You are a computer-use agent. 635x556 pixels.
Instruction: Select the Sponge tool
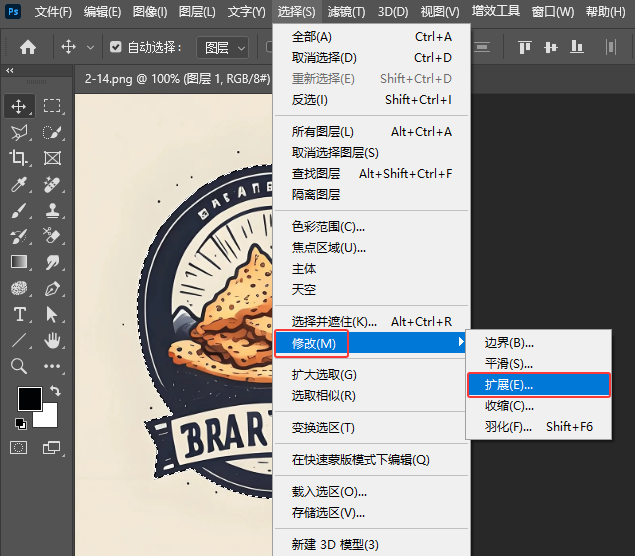19,288
